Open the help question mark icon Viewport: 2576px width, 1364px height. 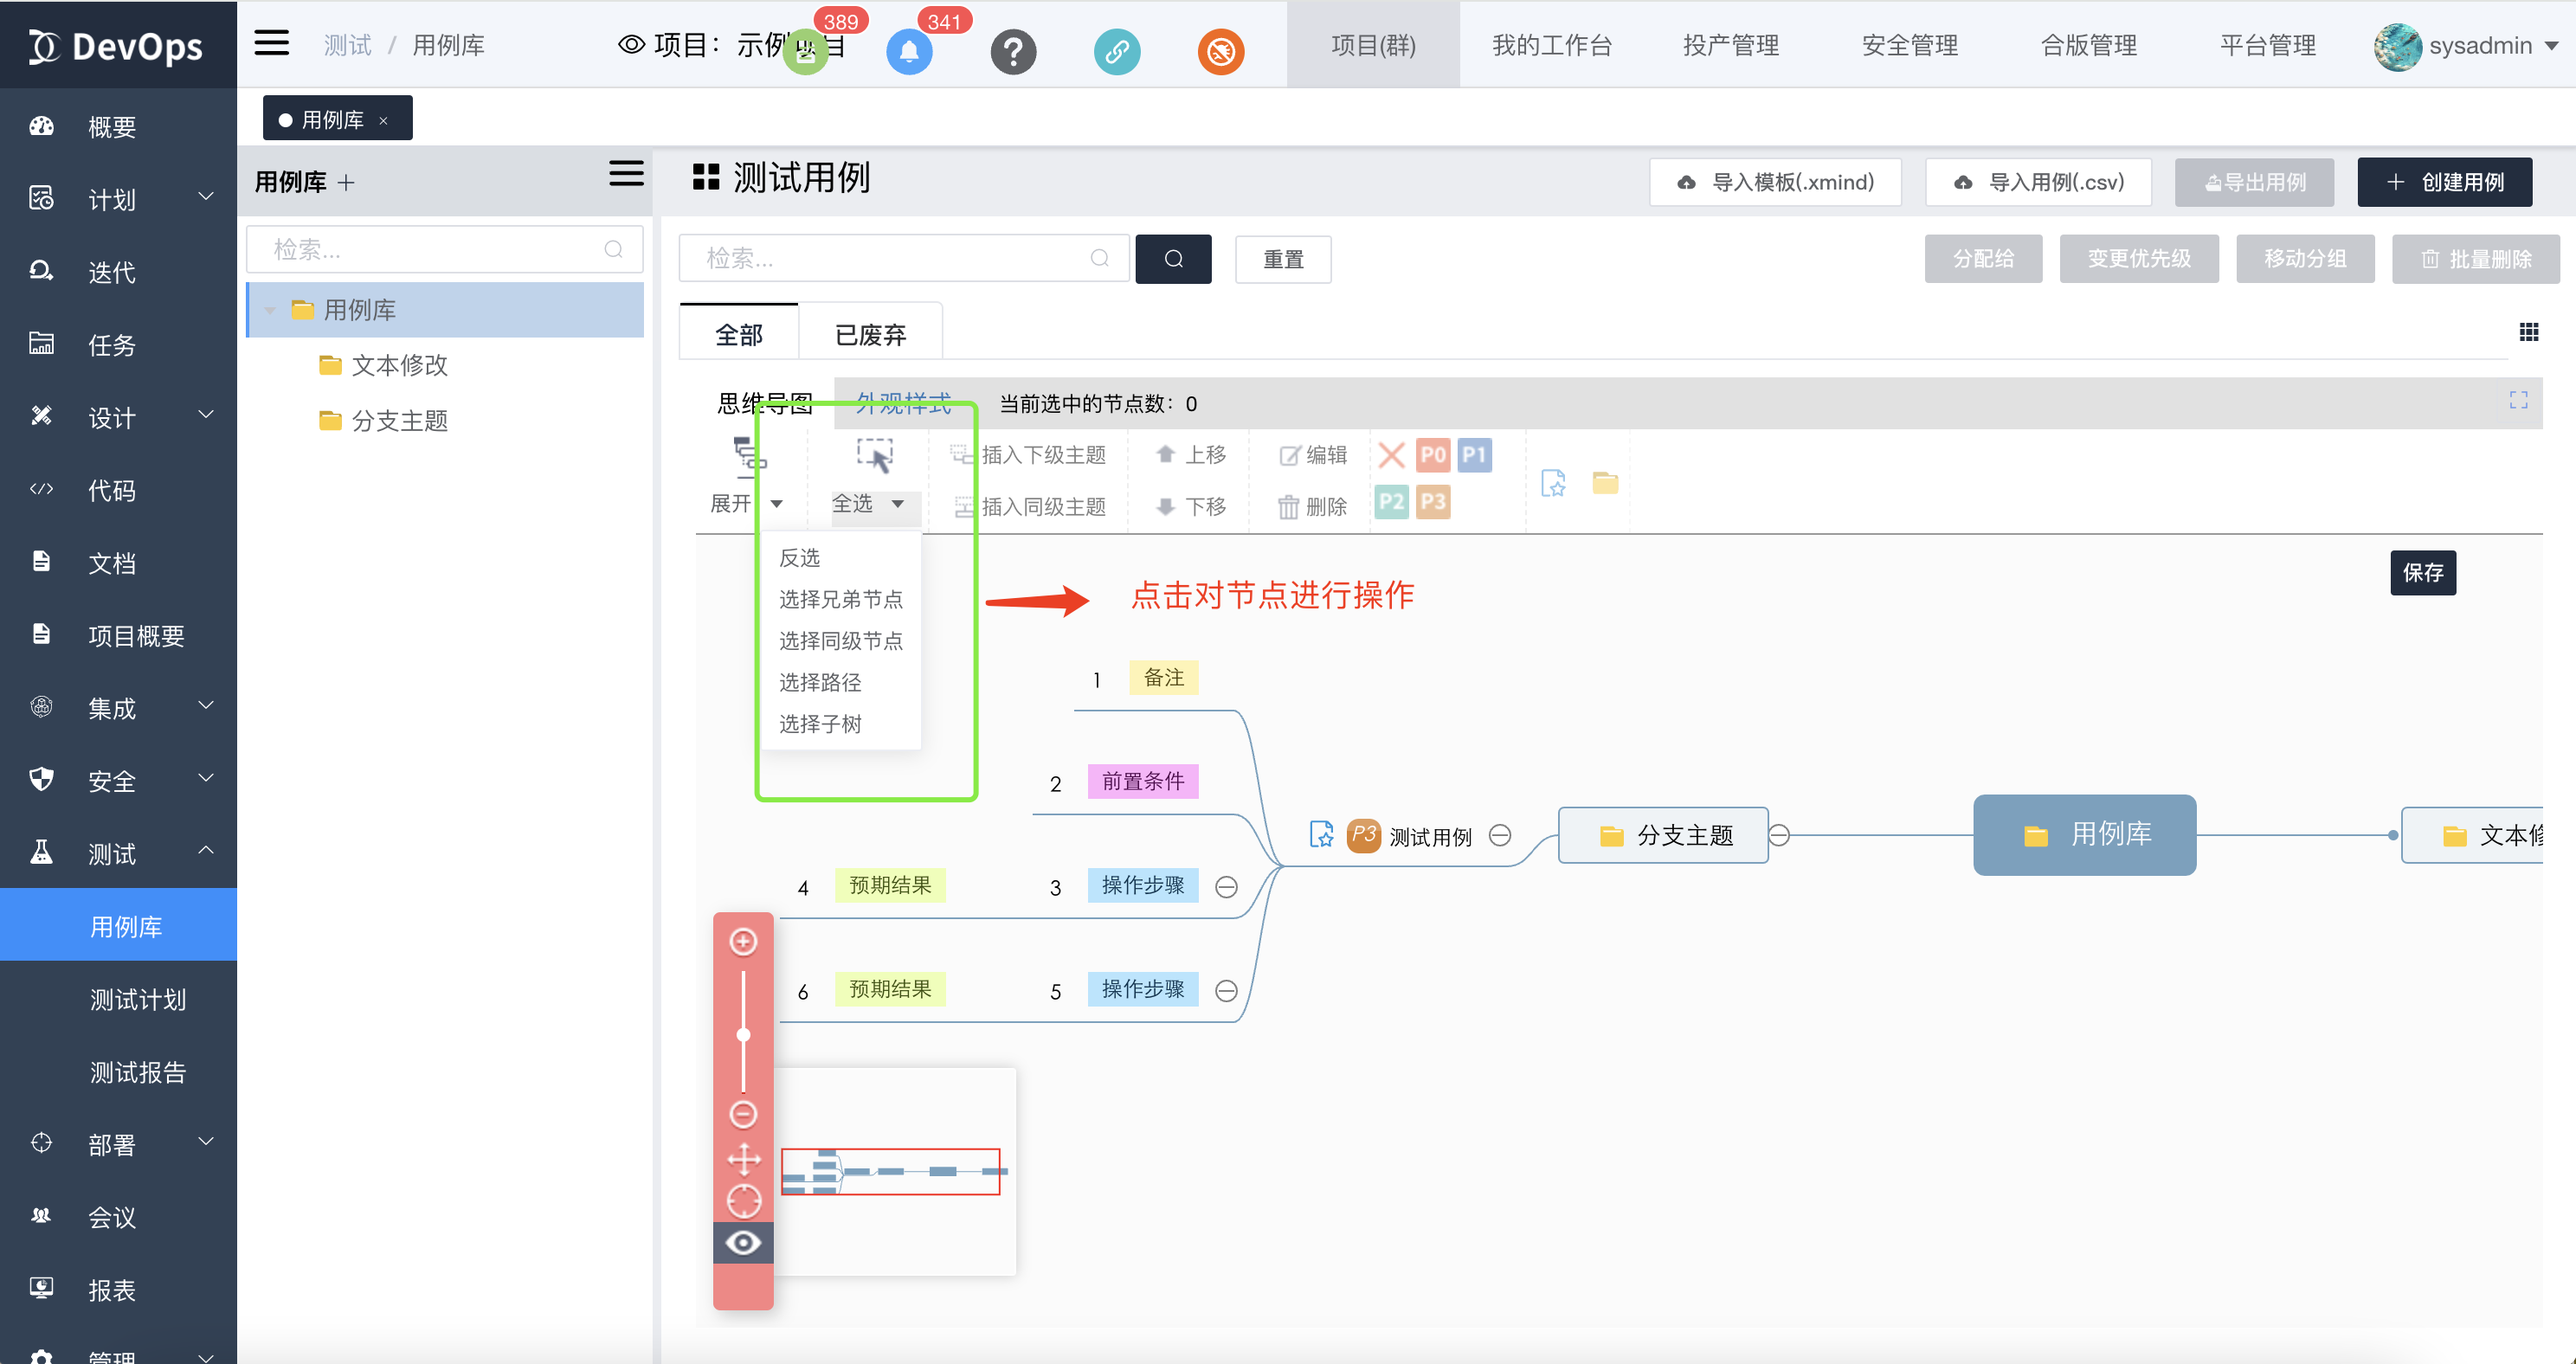[1012, 51]
